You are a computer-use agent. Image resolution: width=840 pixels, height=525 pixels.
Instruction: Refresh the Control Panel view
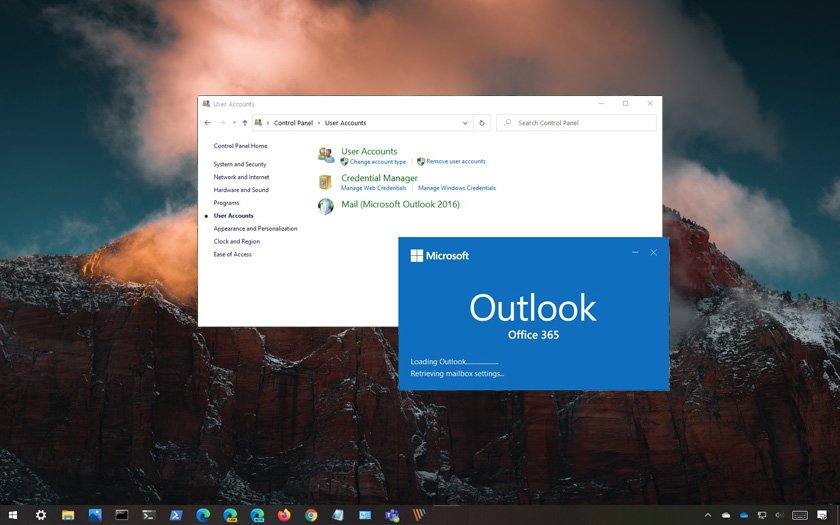click(482, 123)
